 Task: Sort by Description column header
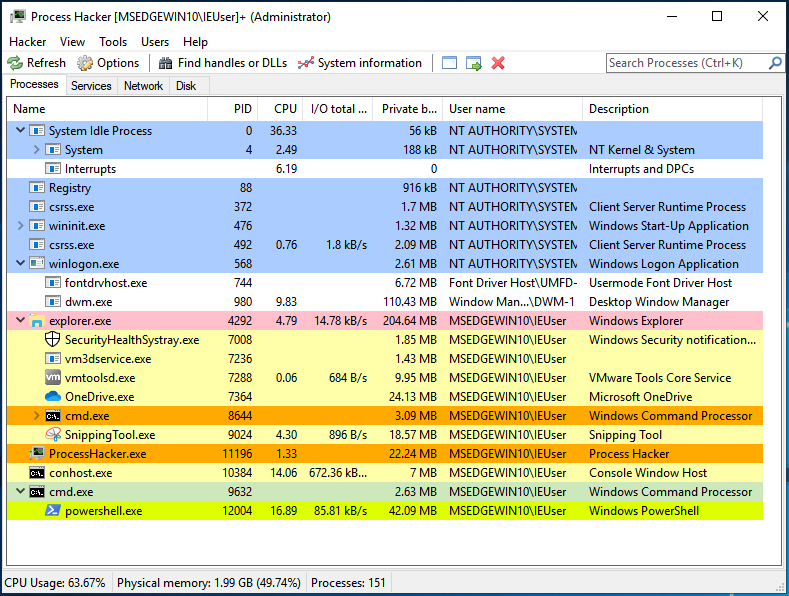(x=672, y=109)
